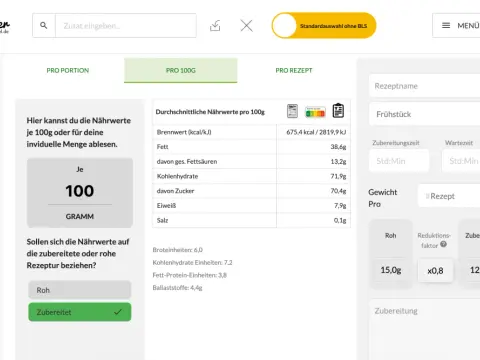
Task: Click the Fett-Protein-Einheiten: 3,8 line
Action: 190,275
